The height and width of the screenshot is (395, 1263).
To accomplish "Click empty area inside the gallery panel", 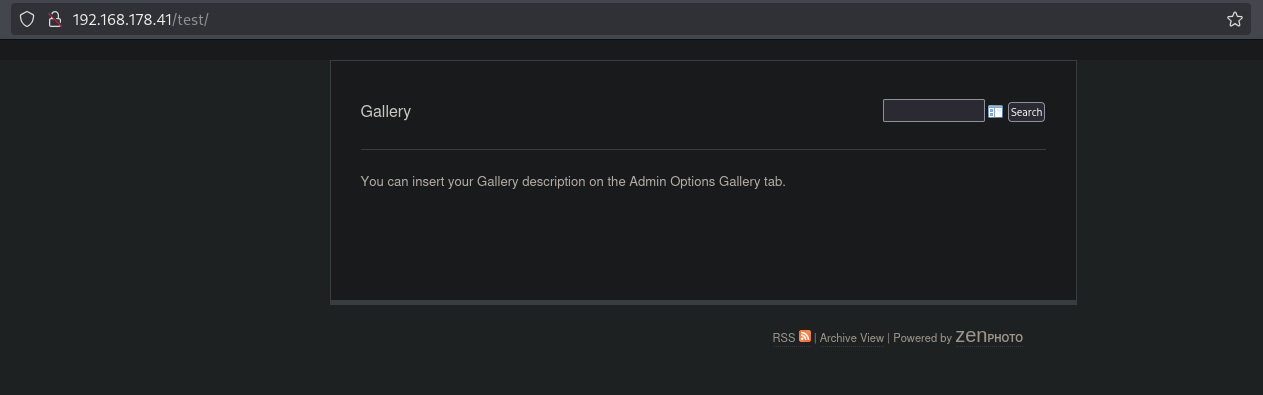I will (x=703, y=245).
